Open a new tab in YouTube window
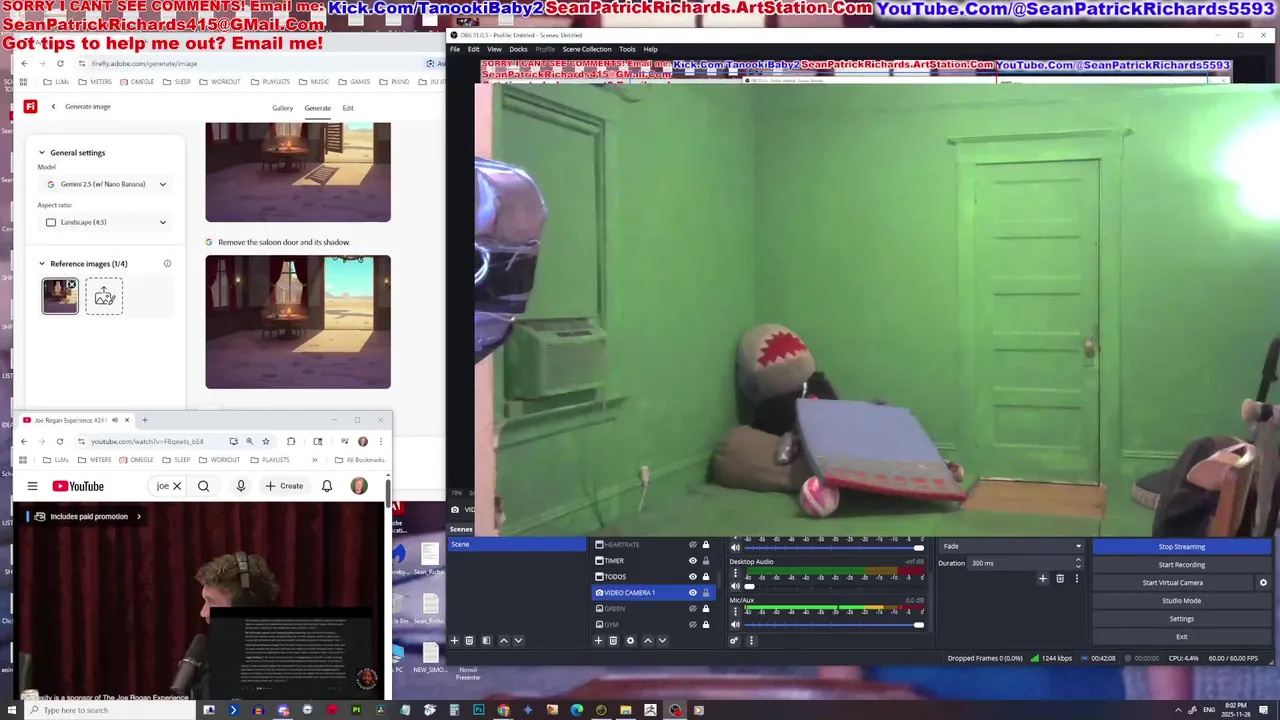1280x720 pixels. 144,420
